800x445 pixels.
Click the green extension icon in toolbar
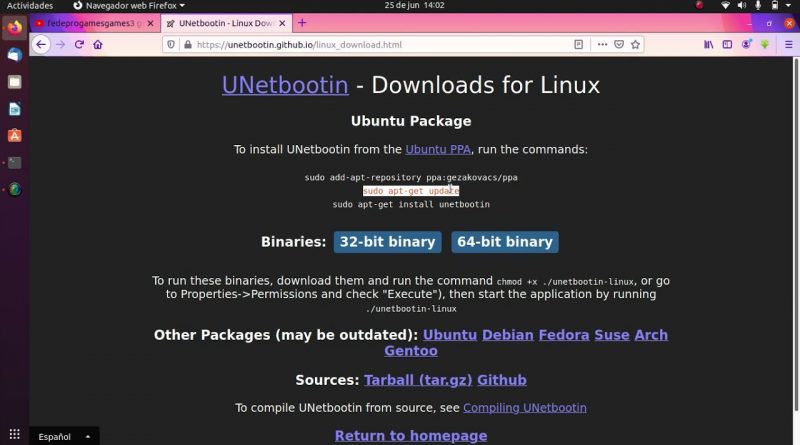765,44
